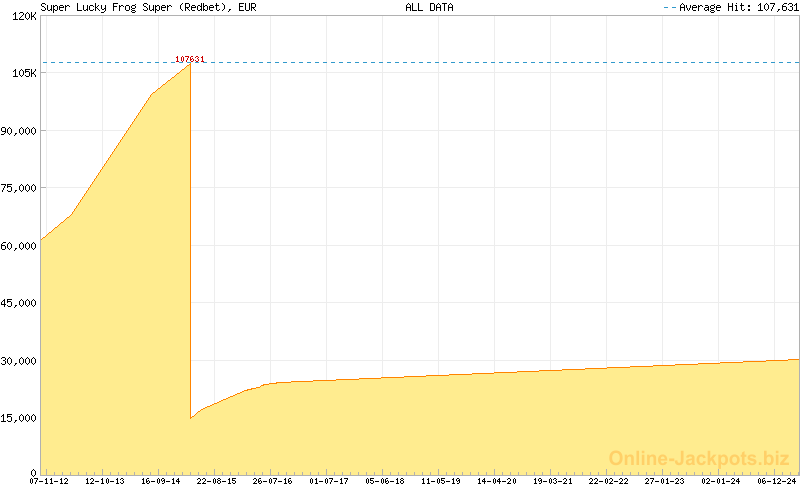
Task: Select the 12-10-13 date label
Action: coord(105,481)
